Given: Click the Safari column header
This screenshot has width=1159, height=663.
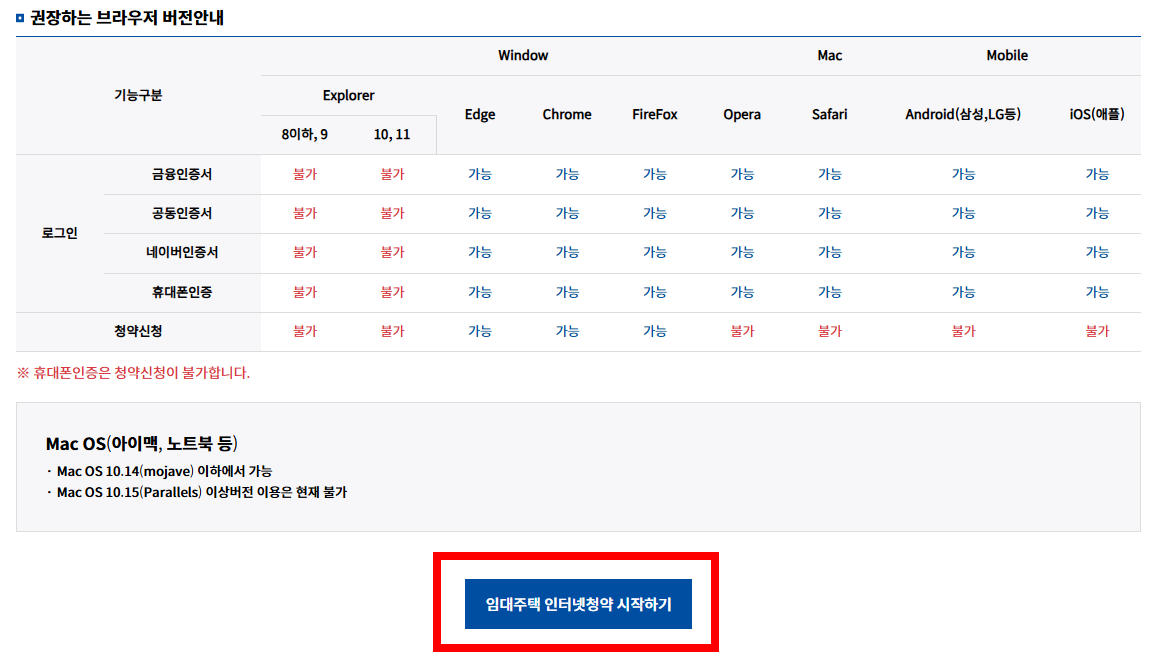Looking at the screenshot, I should click(829, 114).
